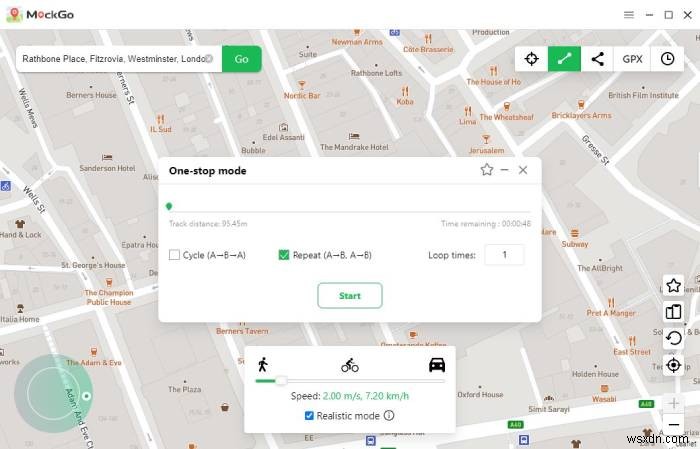Start the one-stop movement
The height and width of the screenshot is (449, 700).
(350, 295)
